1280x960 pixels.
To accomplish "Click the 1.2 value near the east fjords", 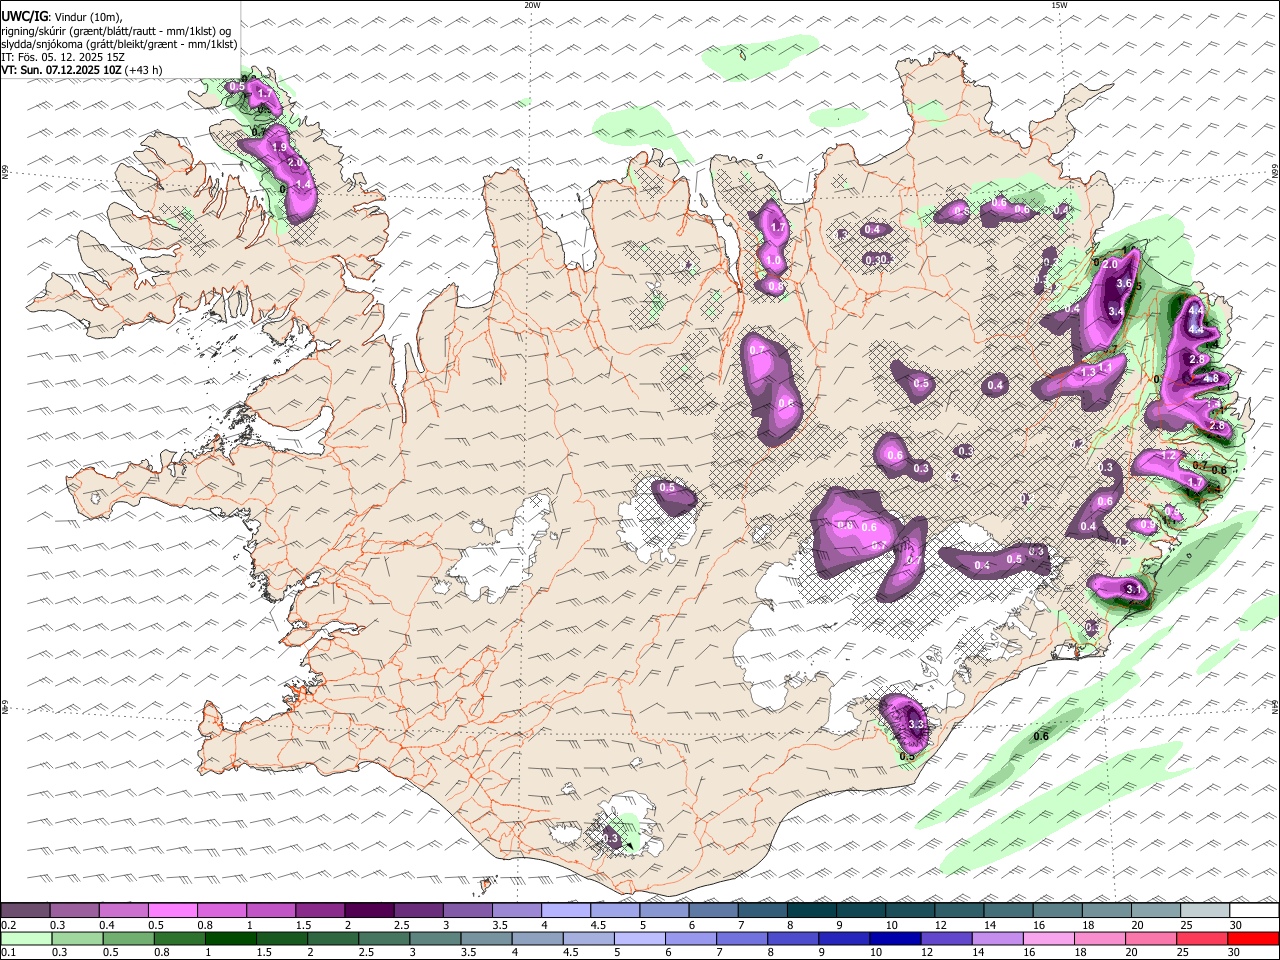I will point(1168,456).
